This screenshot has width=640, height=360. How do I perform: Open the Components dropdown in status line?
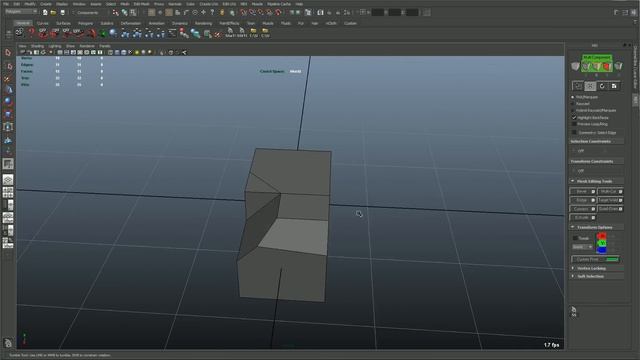89,13
